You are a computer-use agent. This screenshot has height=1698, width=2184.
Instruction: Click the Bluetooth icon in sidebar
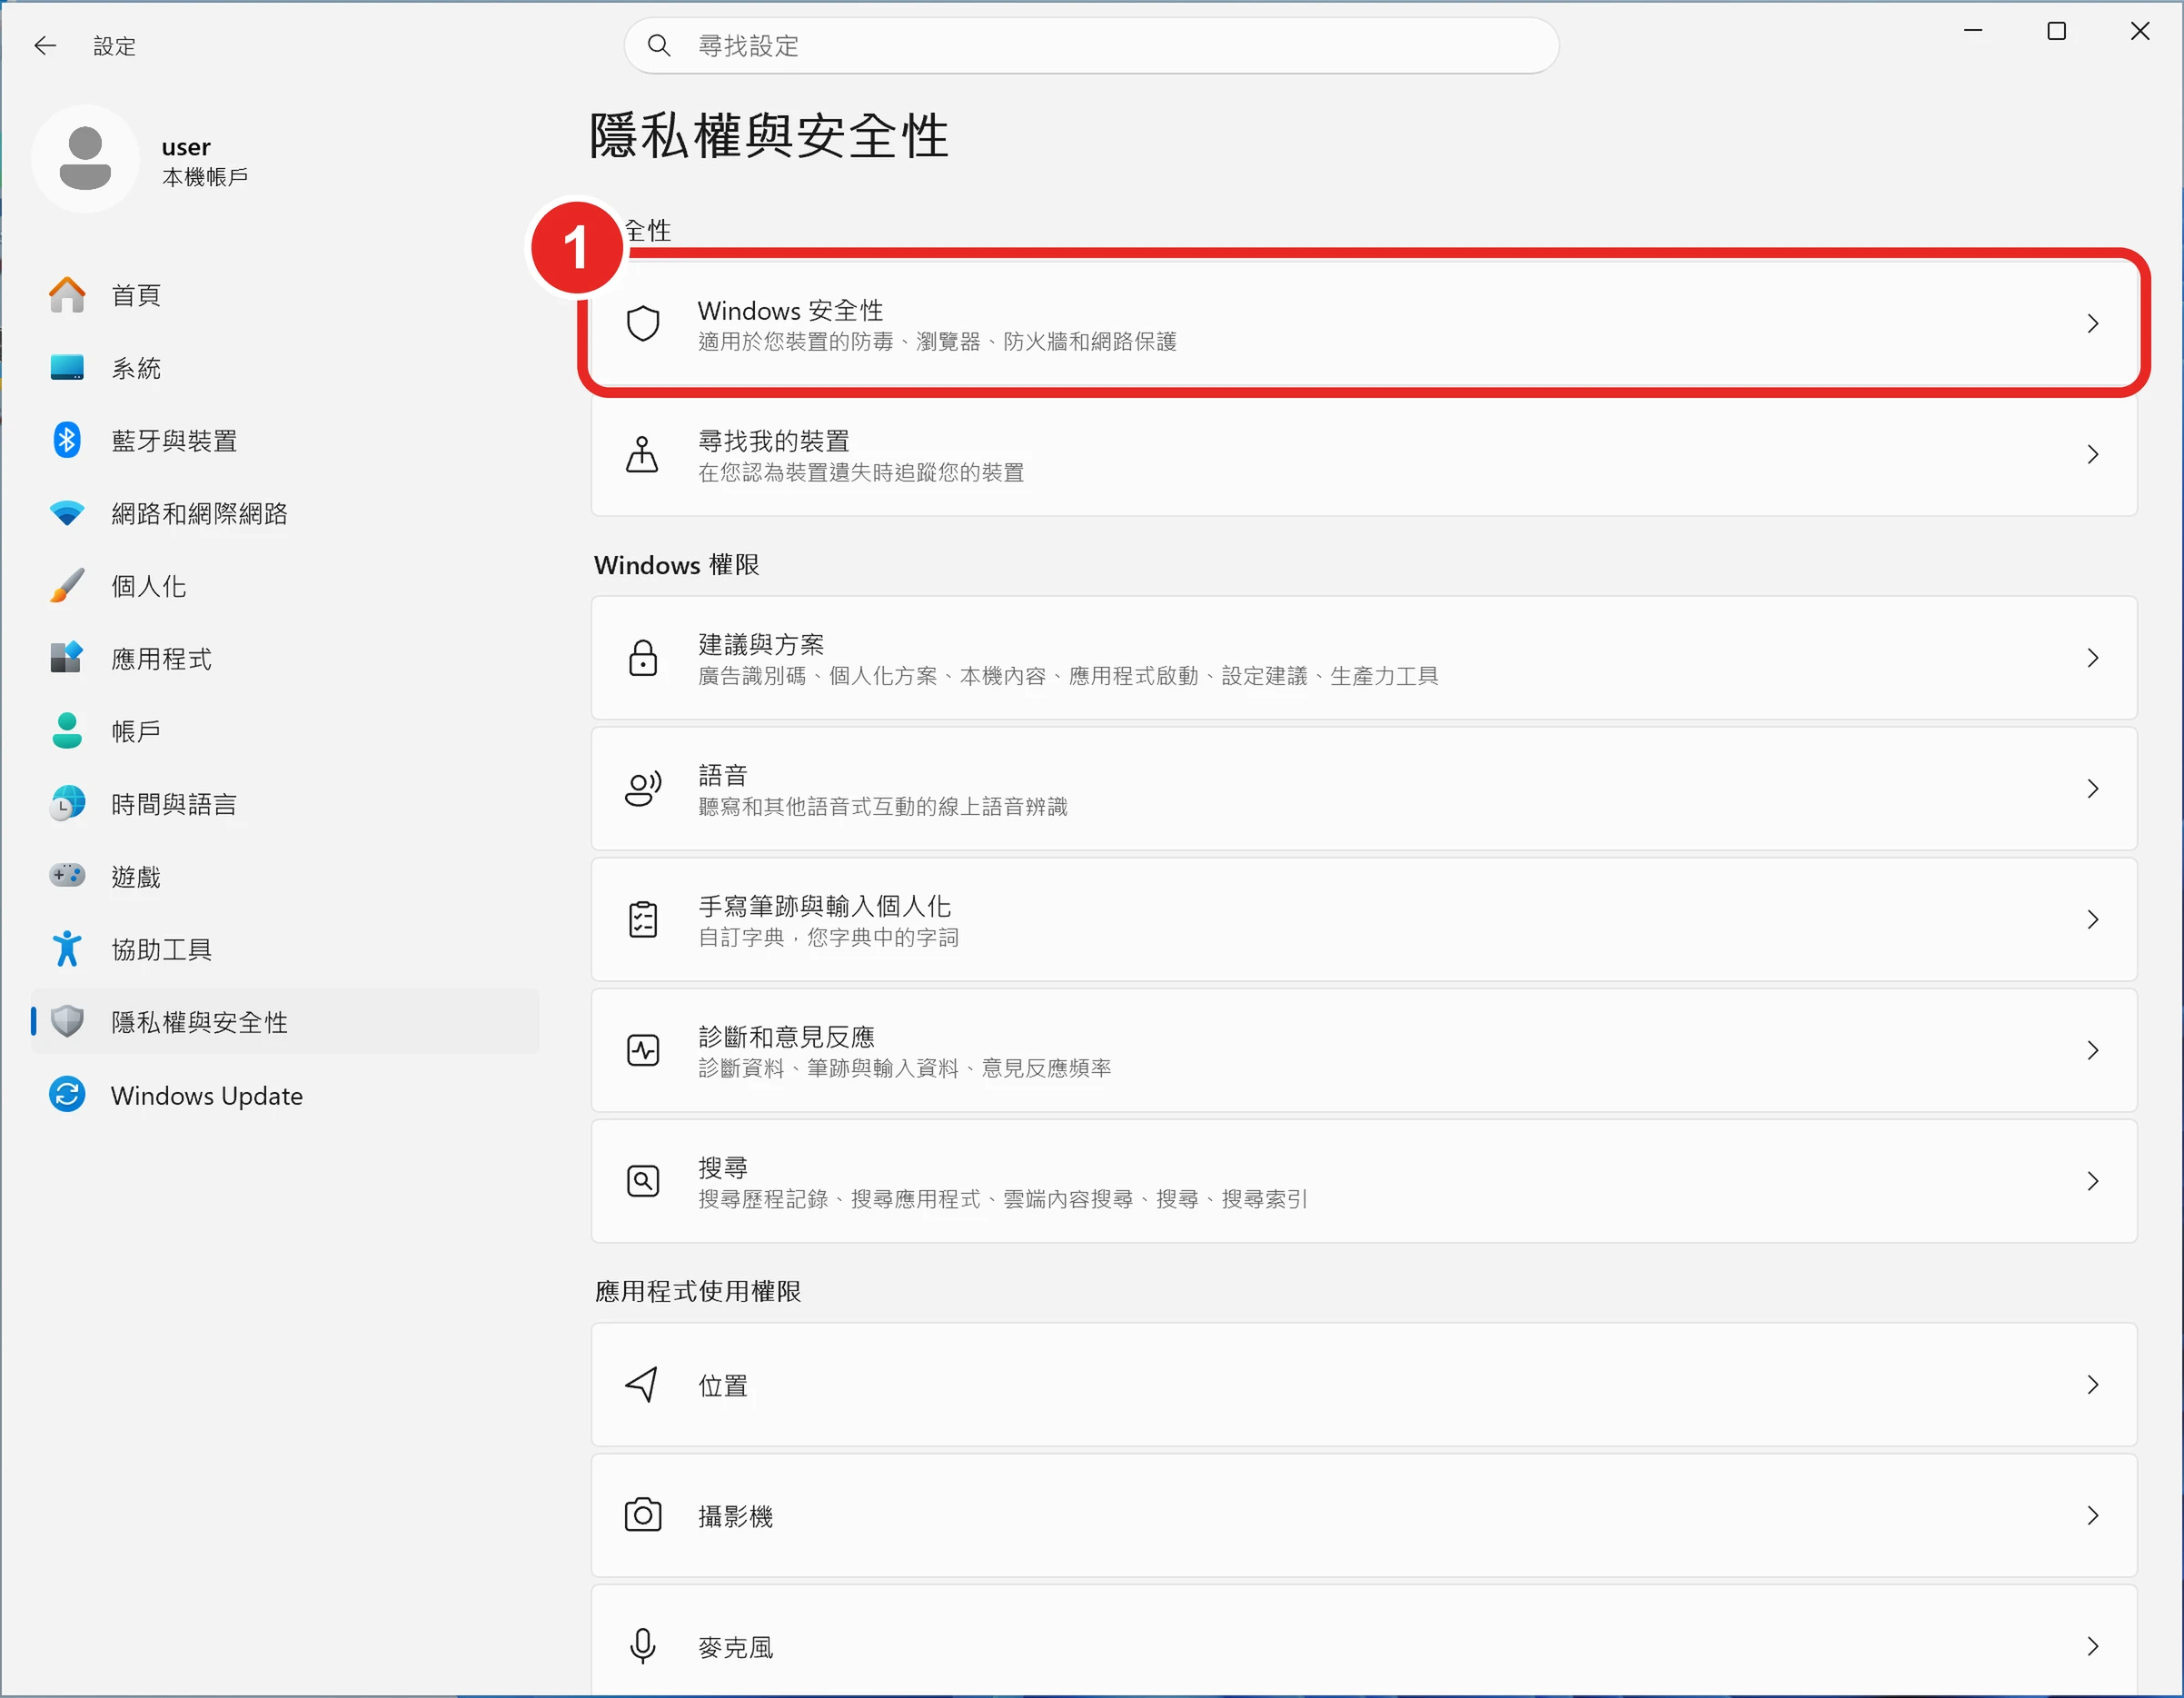pos(67,440)
